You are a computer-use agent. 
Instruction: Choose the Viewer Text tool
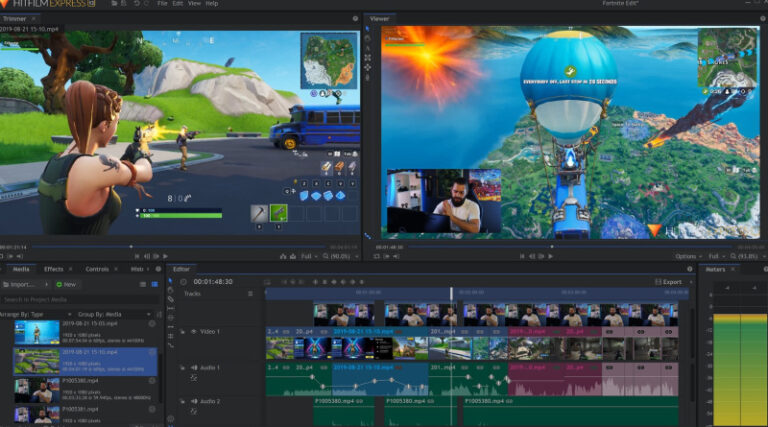368,48
